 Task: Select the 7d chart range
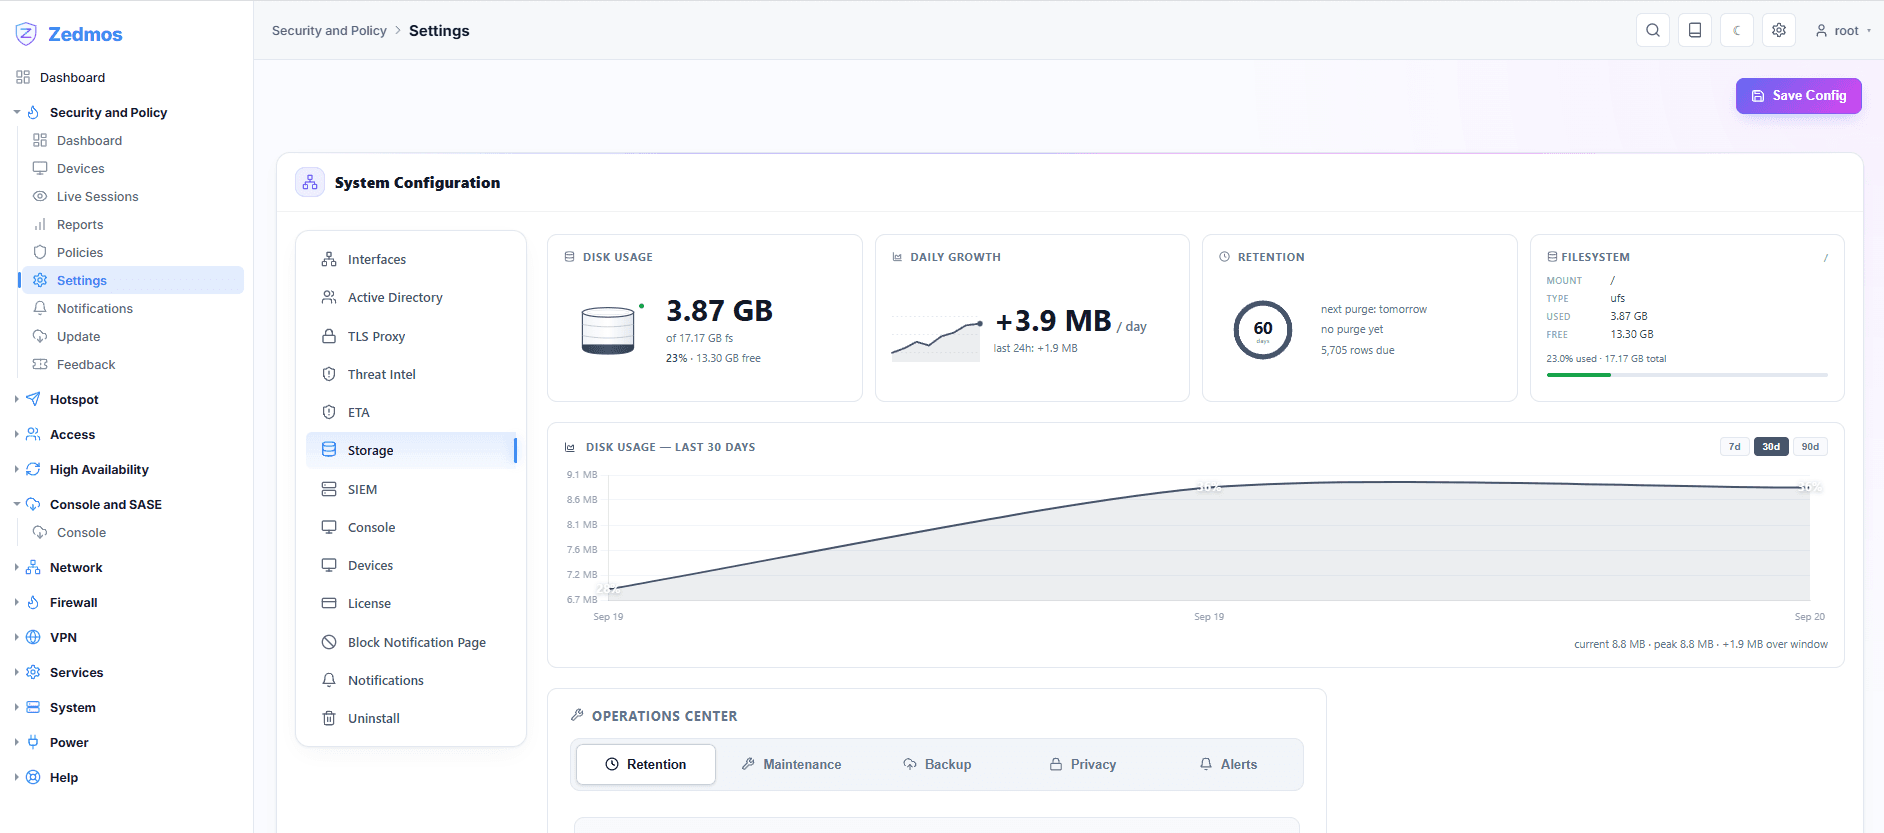point(1735,447)
